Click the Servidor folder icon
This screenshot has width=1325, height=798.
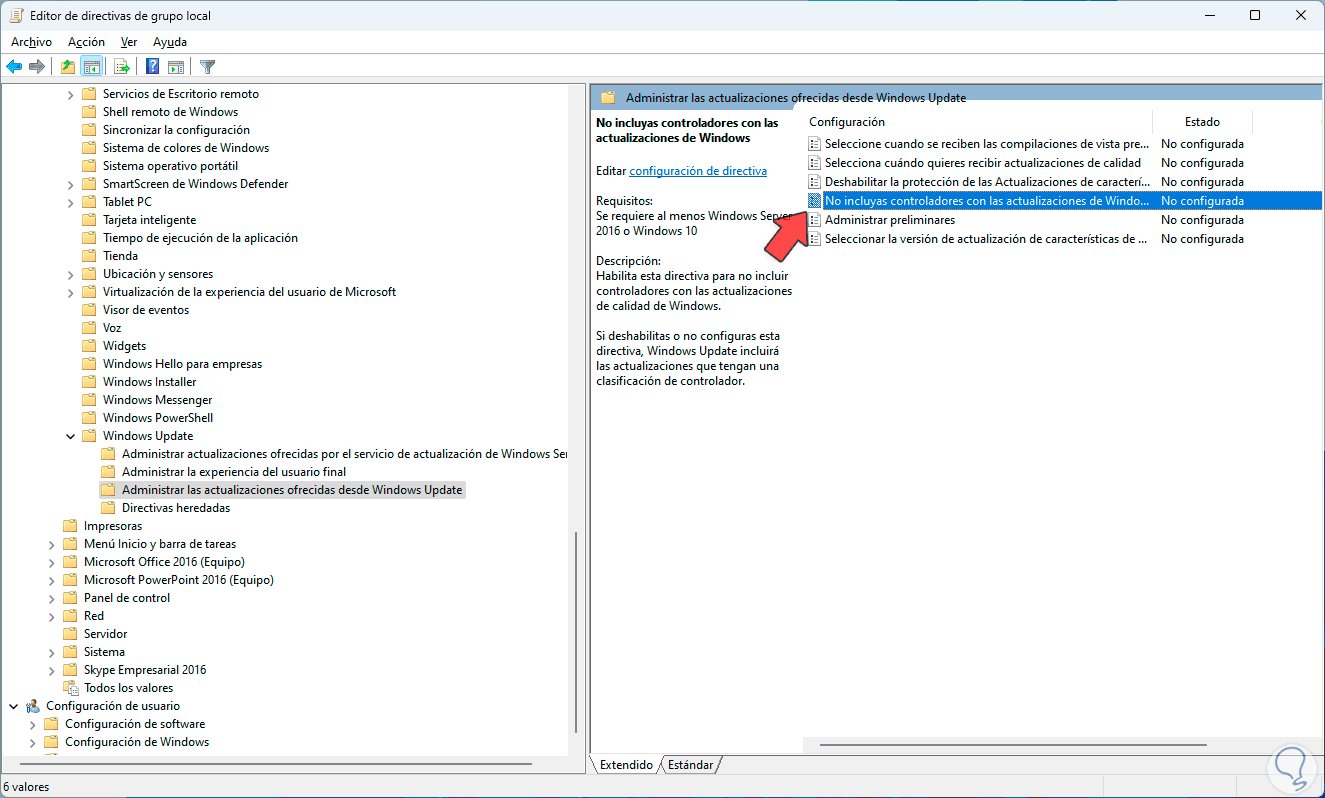click(70, 634)
